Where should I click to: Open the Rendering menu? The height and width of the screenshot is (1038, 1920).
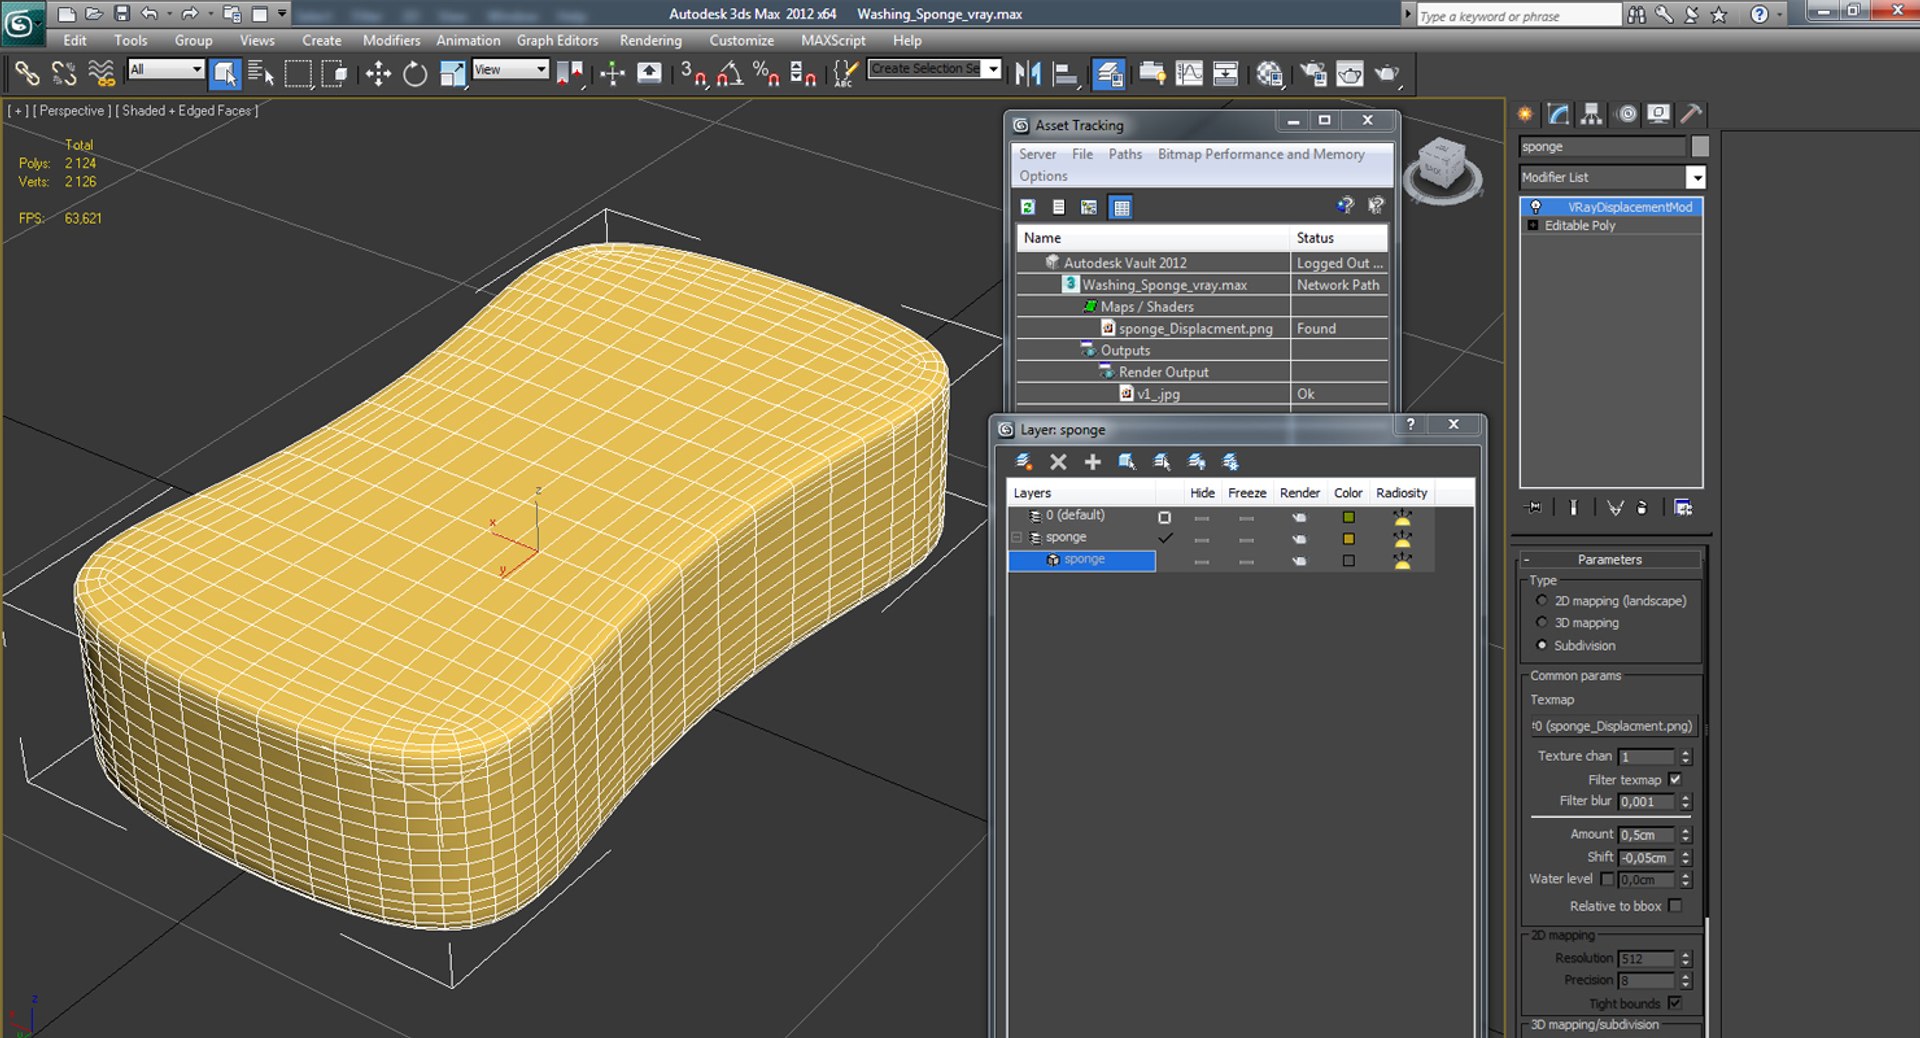click(x=650, y=40)
